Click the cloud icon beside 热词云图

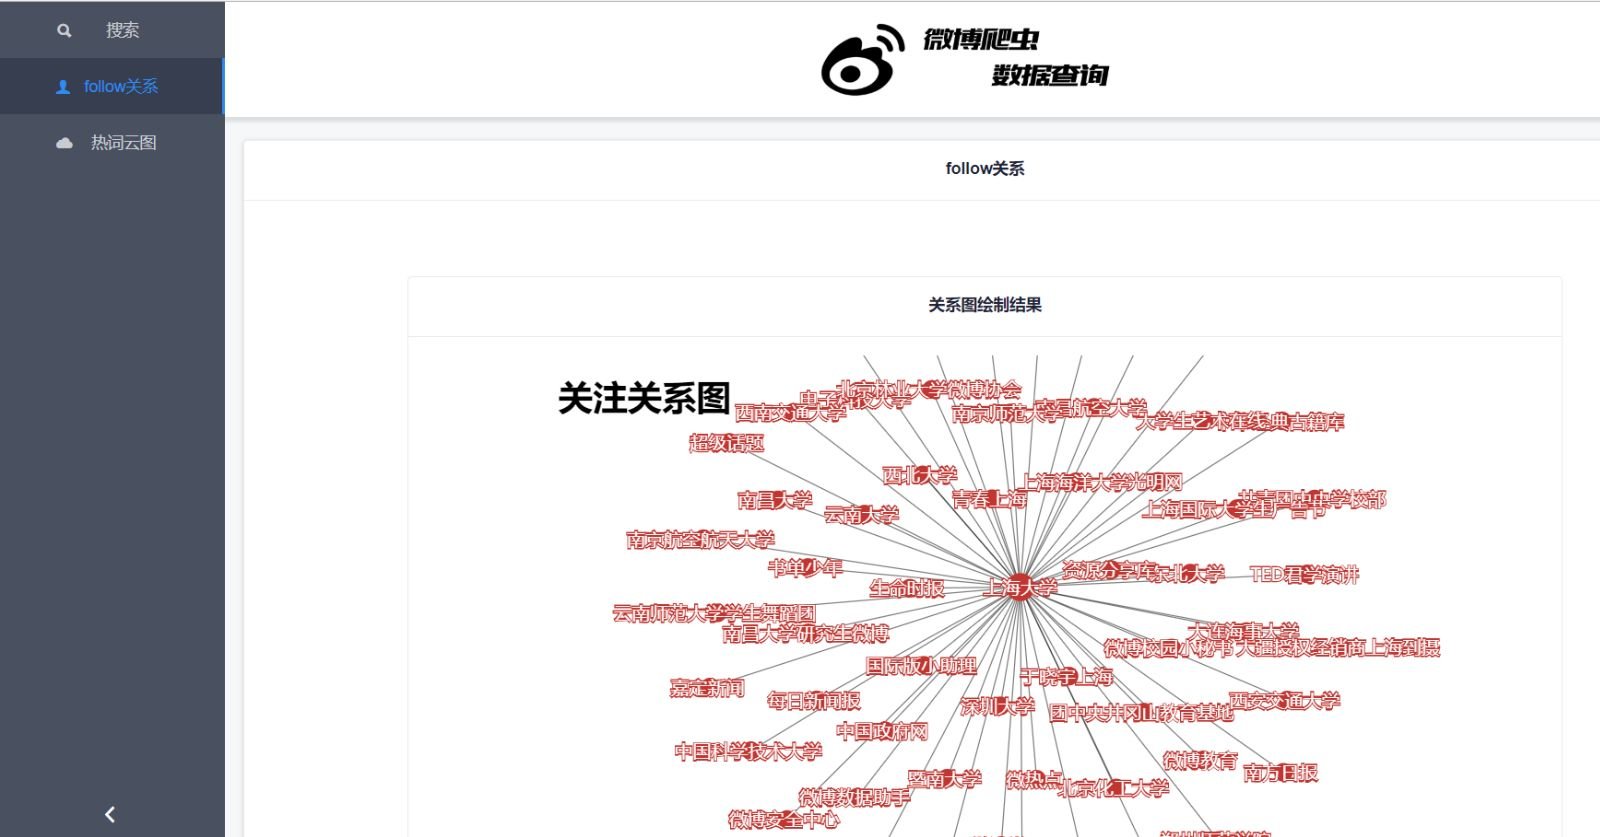point(64,143)
